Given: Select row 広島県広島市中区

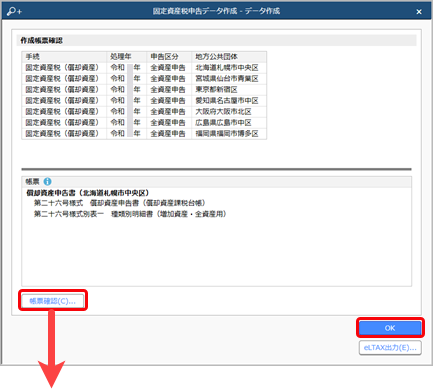Looking at the screenshot, I should [x=144, y=123].
